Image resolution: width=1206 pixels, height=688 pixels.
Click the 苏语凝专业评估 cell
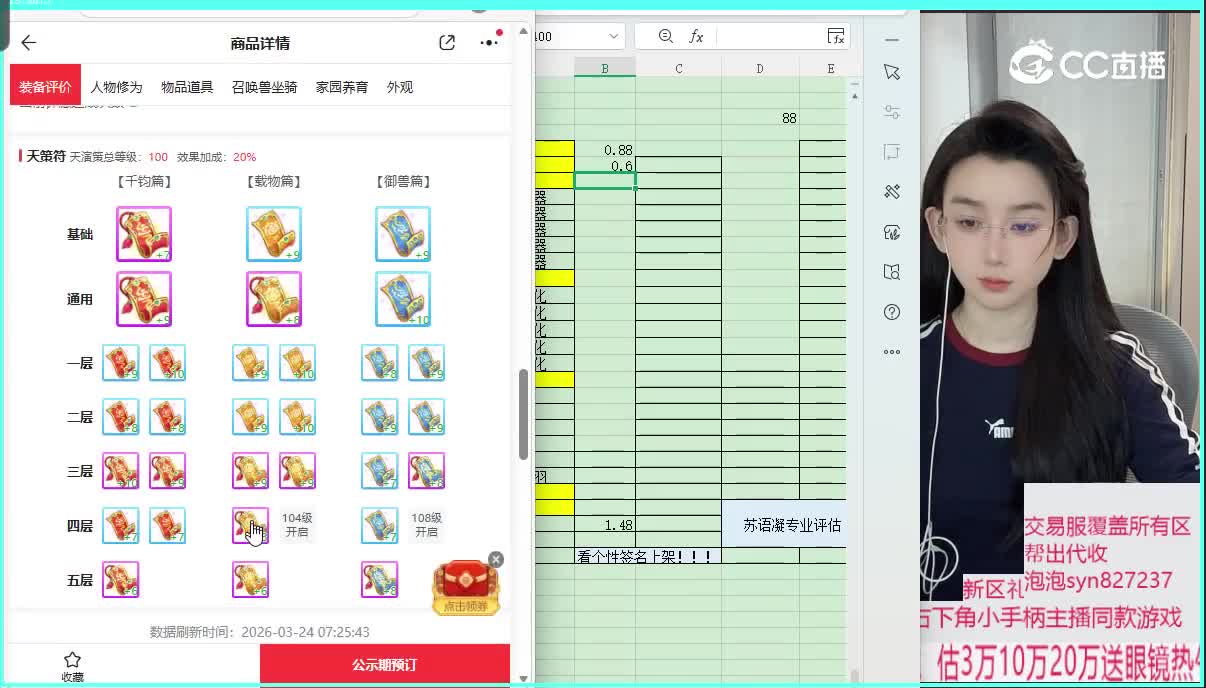(784, 525)
